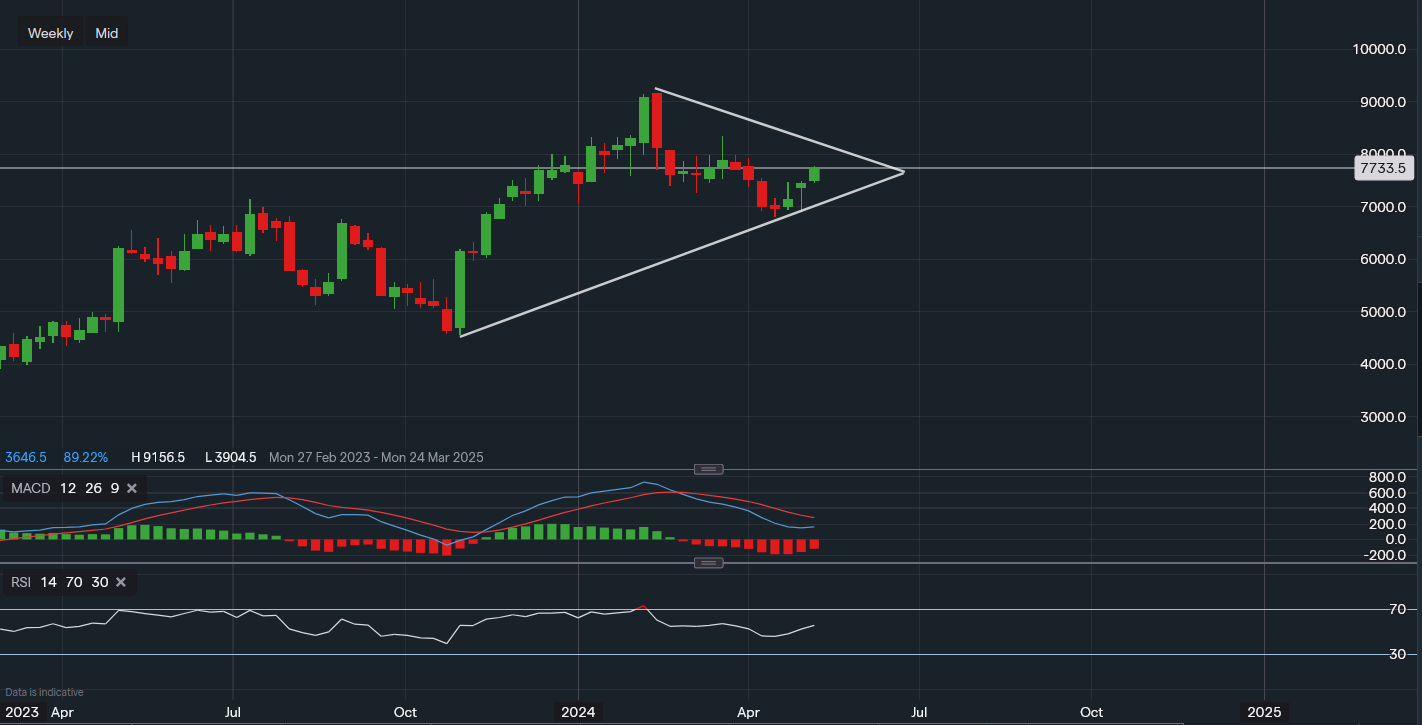Viewport: 1422px width, 725px height.
Task: Open the Weekly timeframe selector
Action: tap(50, 33)
